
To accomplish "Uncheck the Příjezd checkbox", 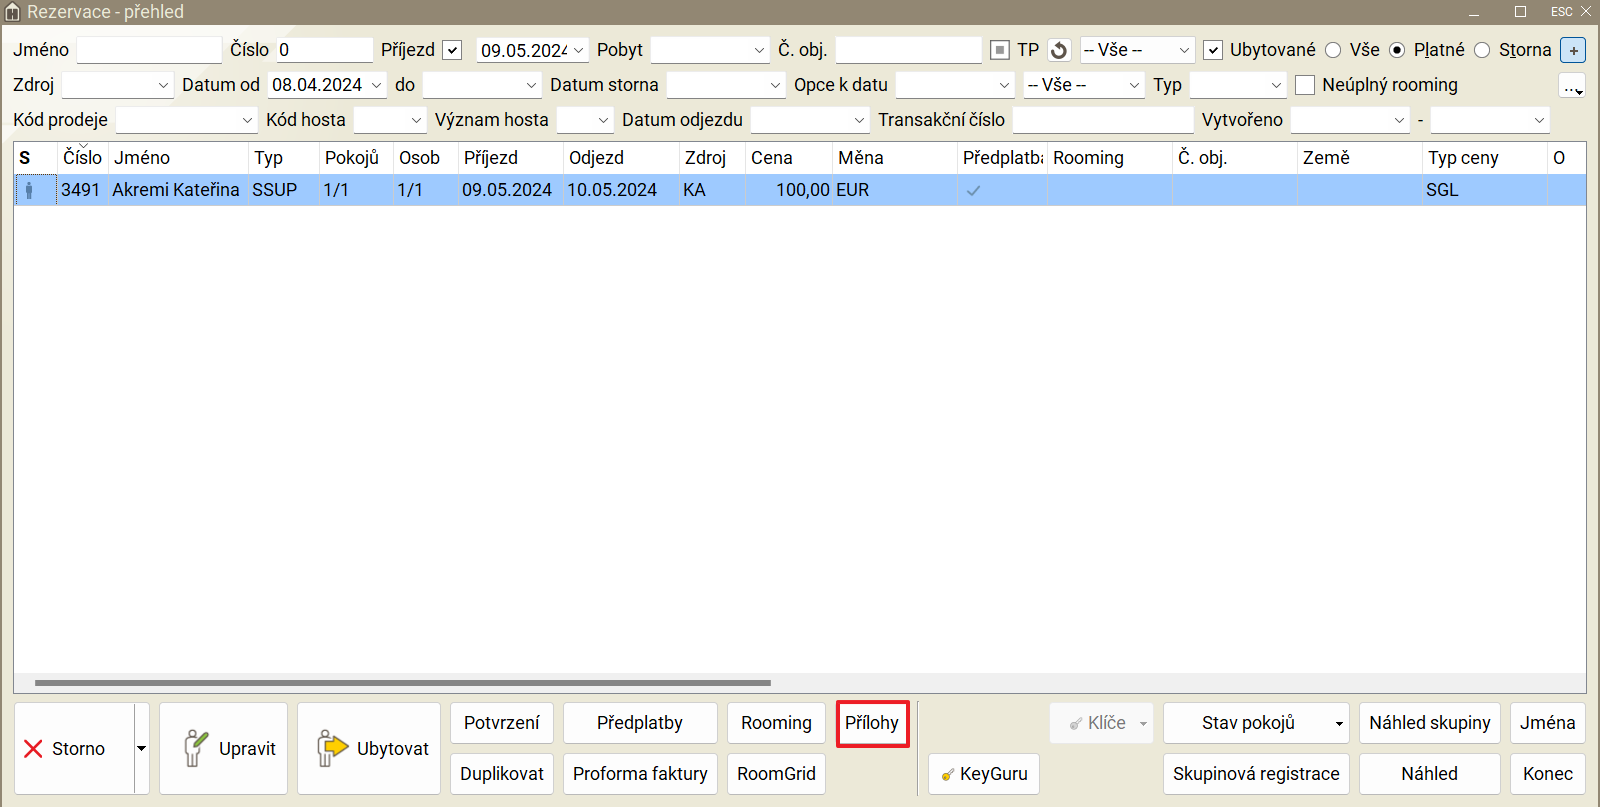I will pyautogui.click(x=453, y=50).
